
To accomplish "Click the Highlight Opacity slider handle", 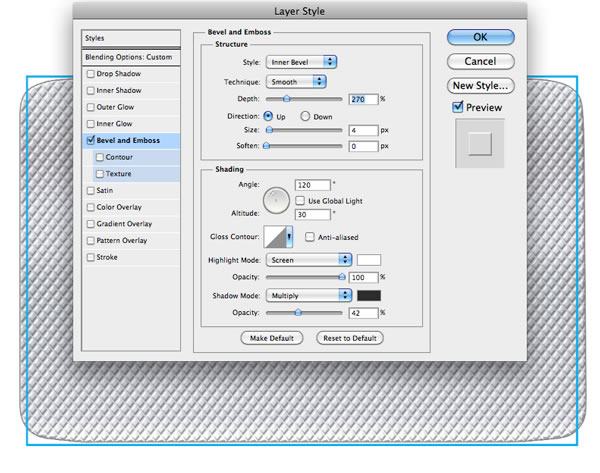I will click(342, 277).
